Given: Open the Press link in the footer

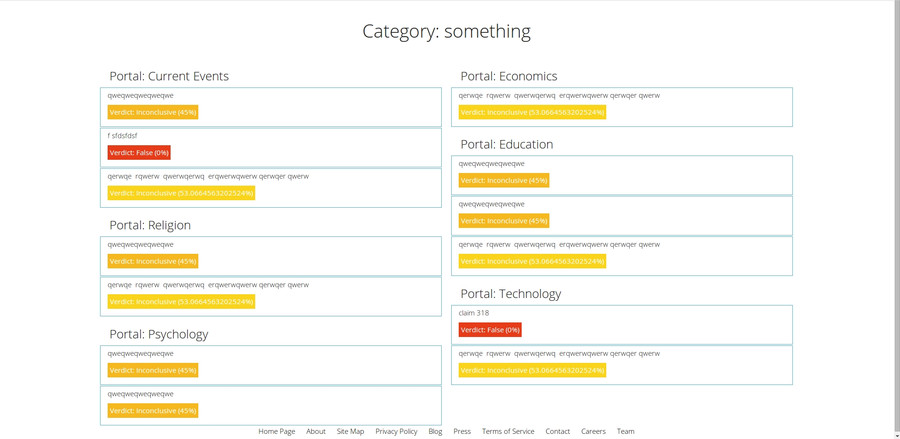Looking at the screenshot, I should [x=461, y=431].
